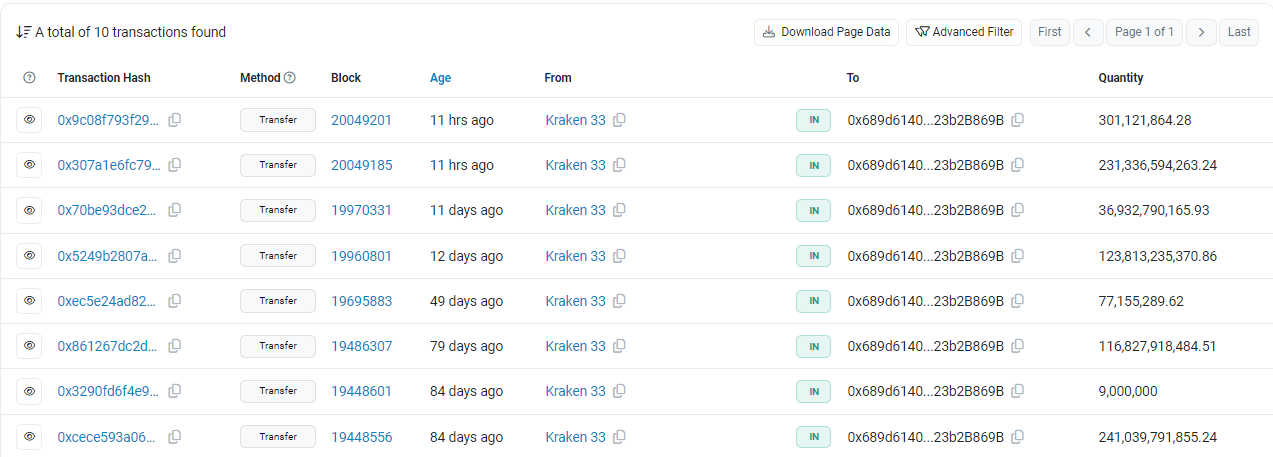Copy transaction hash 0x9c08f793f29
This screenshot has width=1273, height=457.
click(175, 120)
